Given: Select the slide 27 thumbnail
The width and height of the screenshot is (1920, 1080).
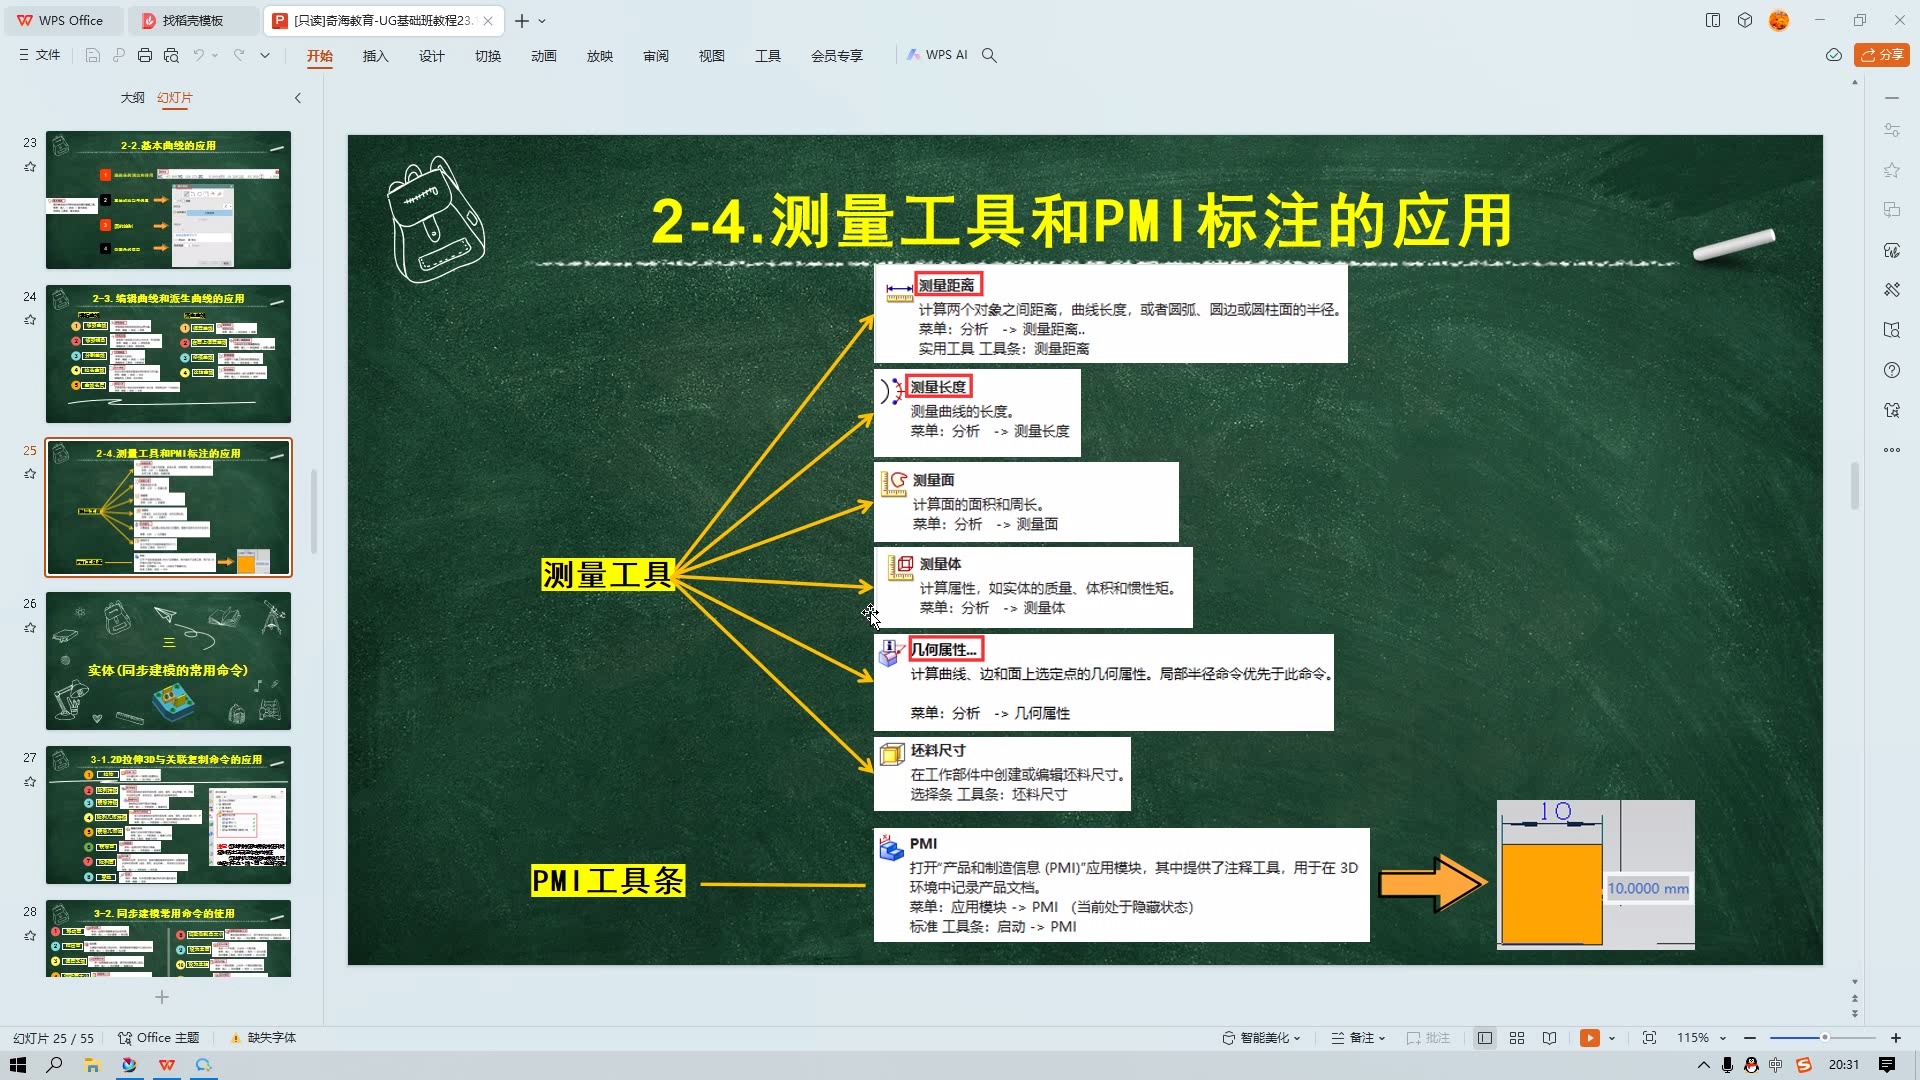Looking at the screenshot, I should (167, 815).
